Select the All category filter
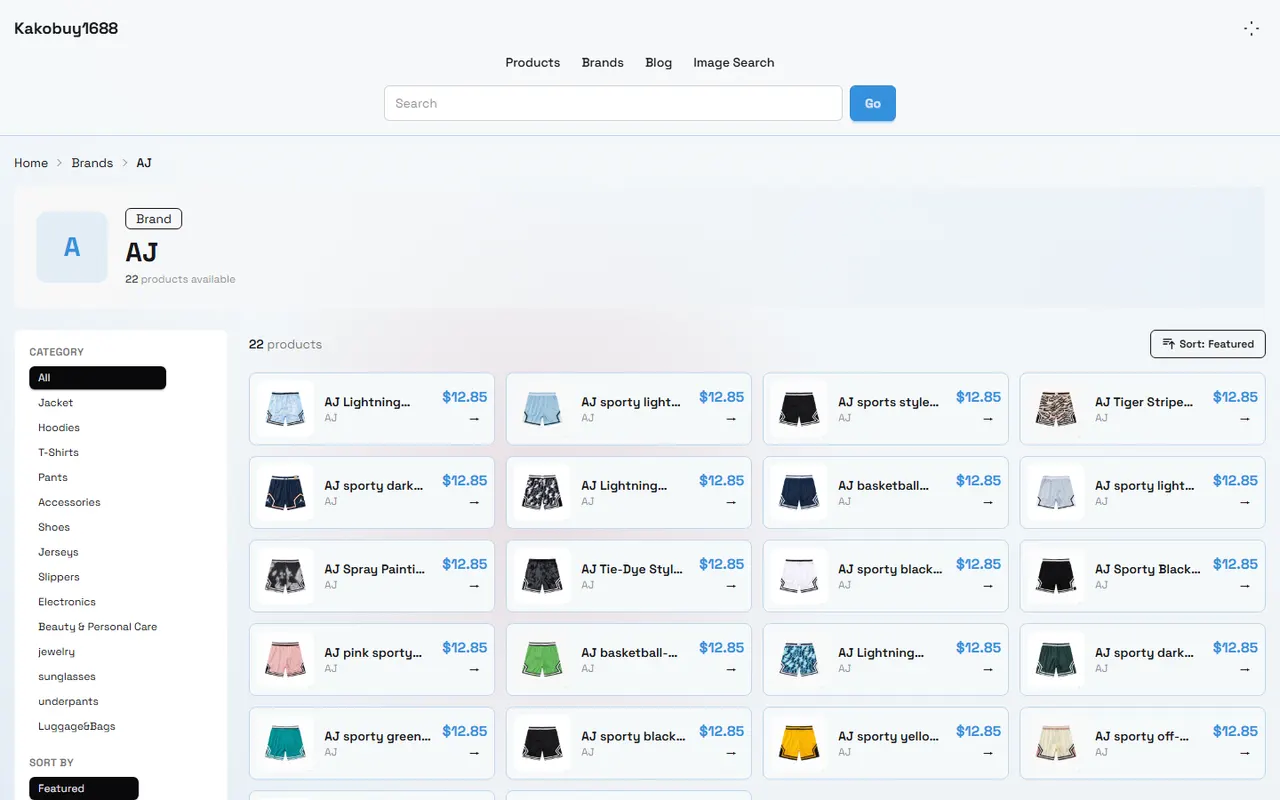 [98, 378]
